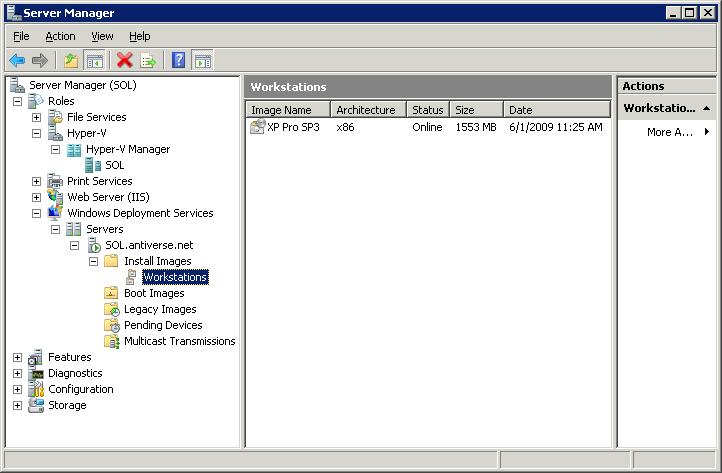Click the '6/1/2009 11:25 AM' date cell

click(556, 127)
